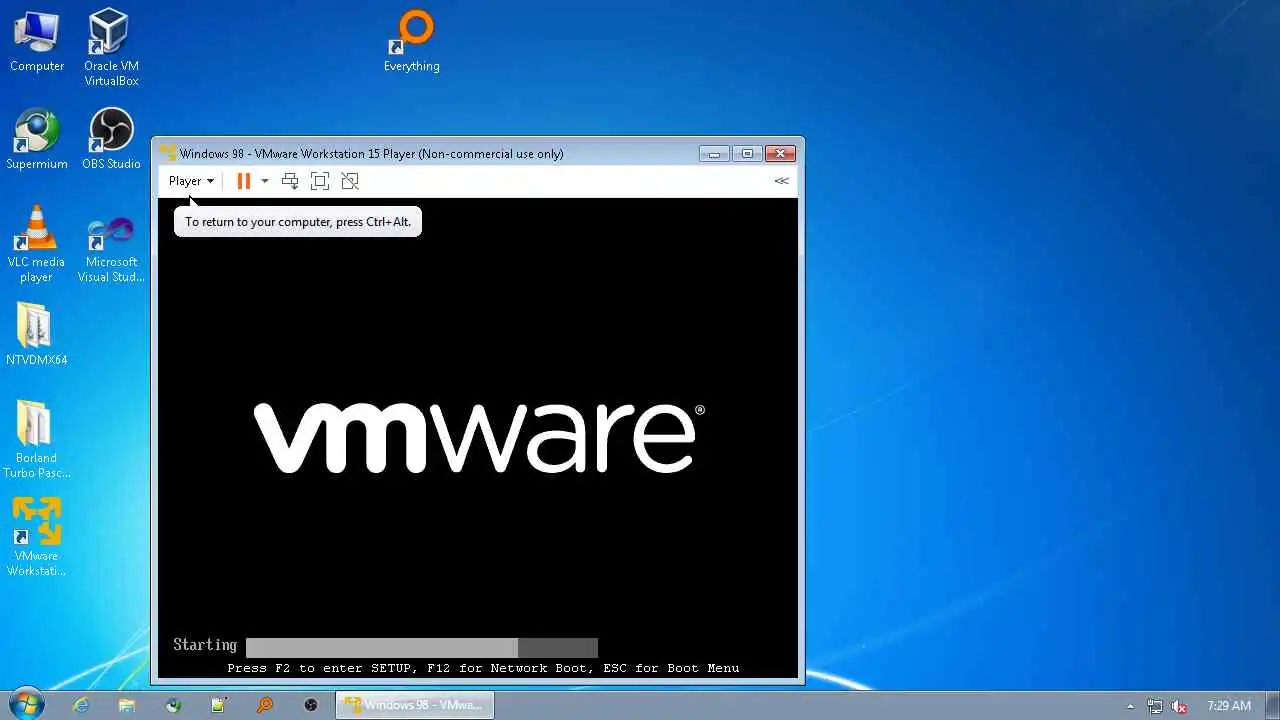Maximize the VMware Player window

click(x=747, y=153)
